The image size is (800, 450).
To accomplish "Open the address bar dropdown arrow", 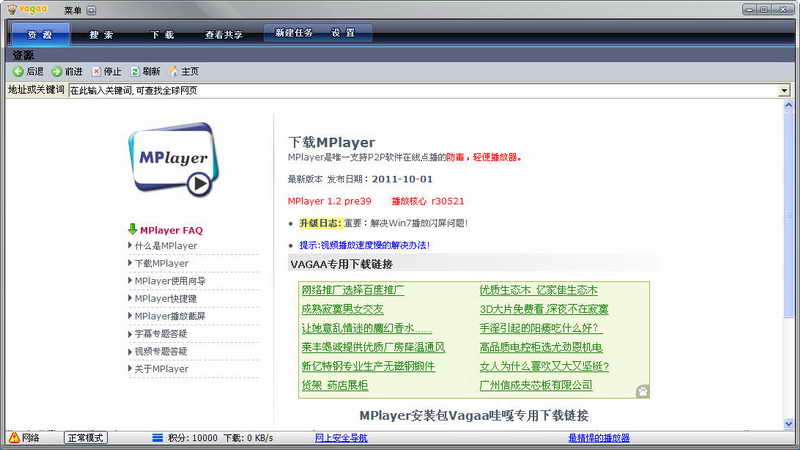I will [785, 91].
